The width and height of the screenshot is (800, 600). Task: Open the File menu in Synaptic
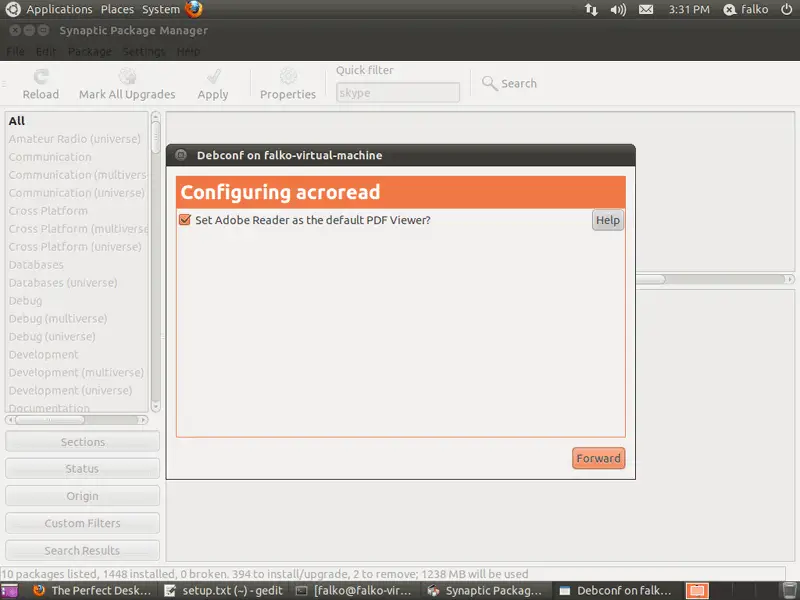15,52
